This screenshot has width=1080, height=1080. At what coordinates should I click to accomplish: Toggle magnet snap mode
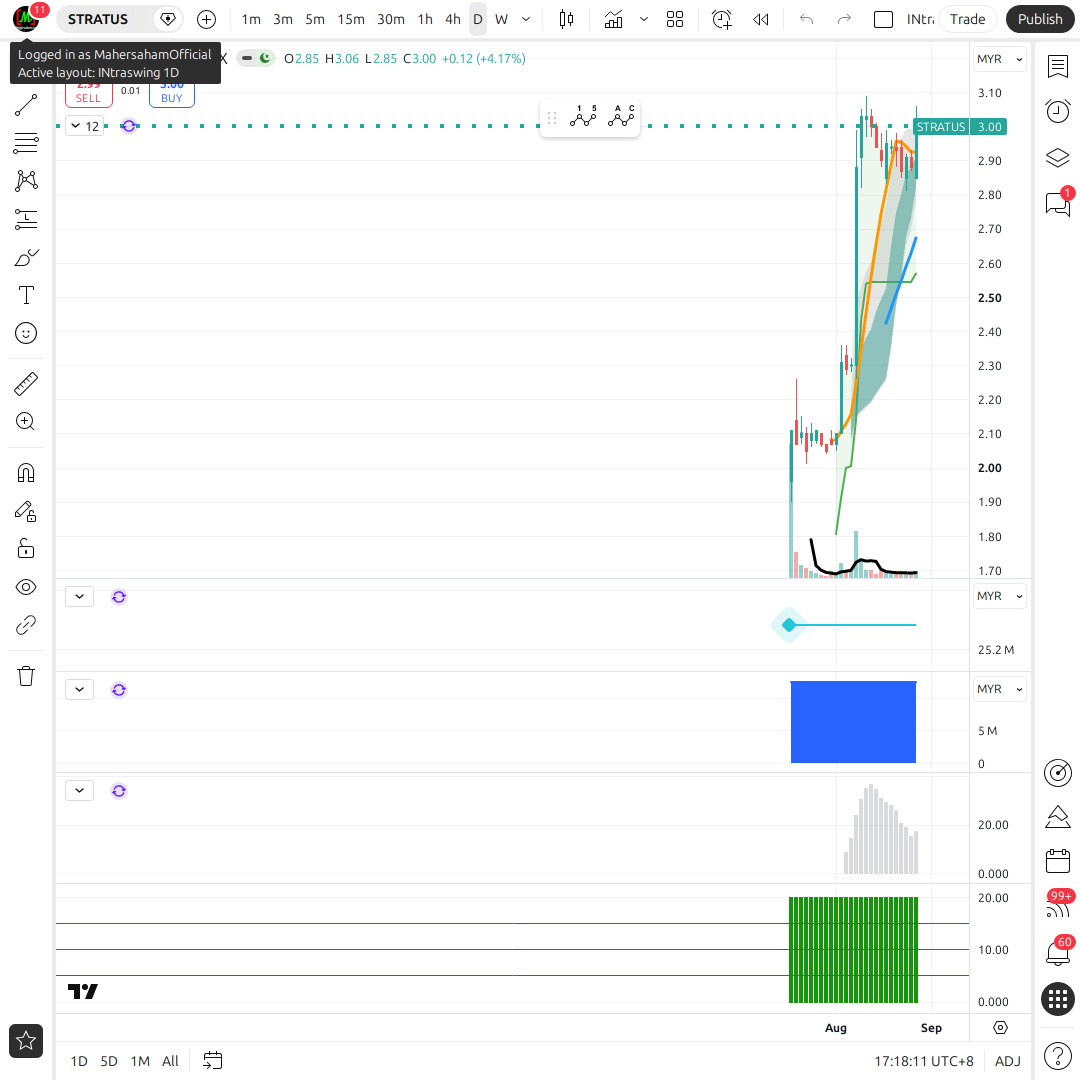point(26,473)
